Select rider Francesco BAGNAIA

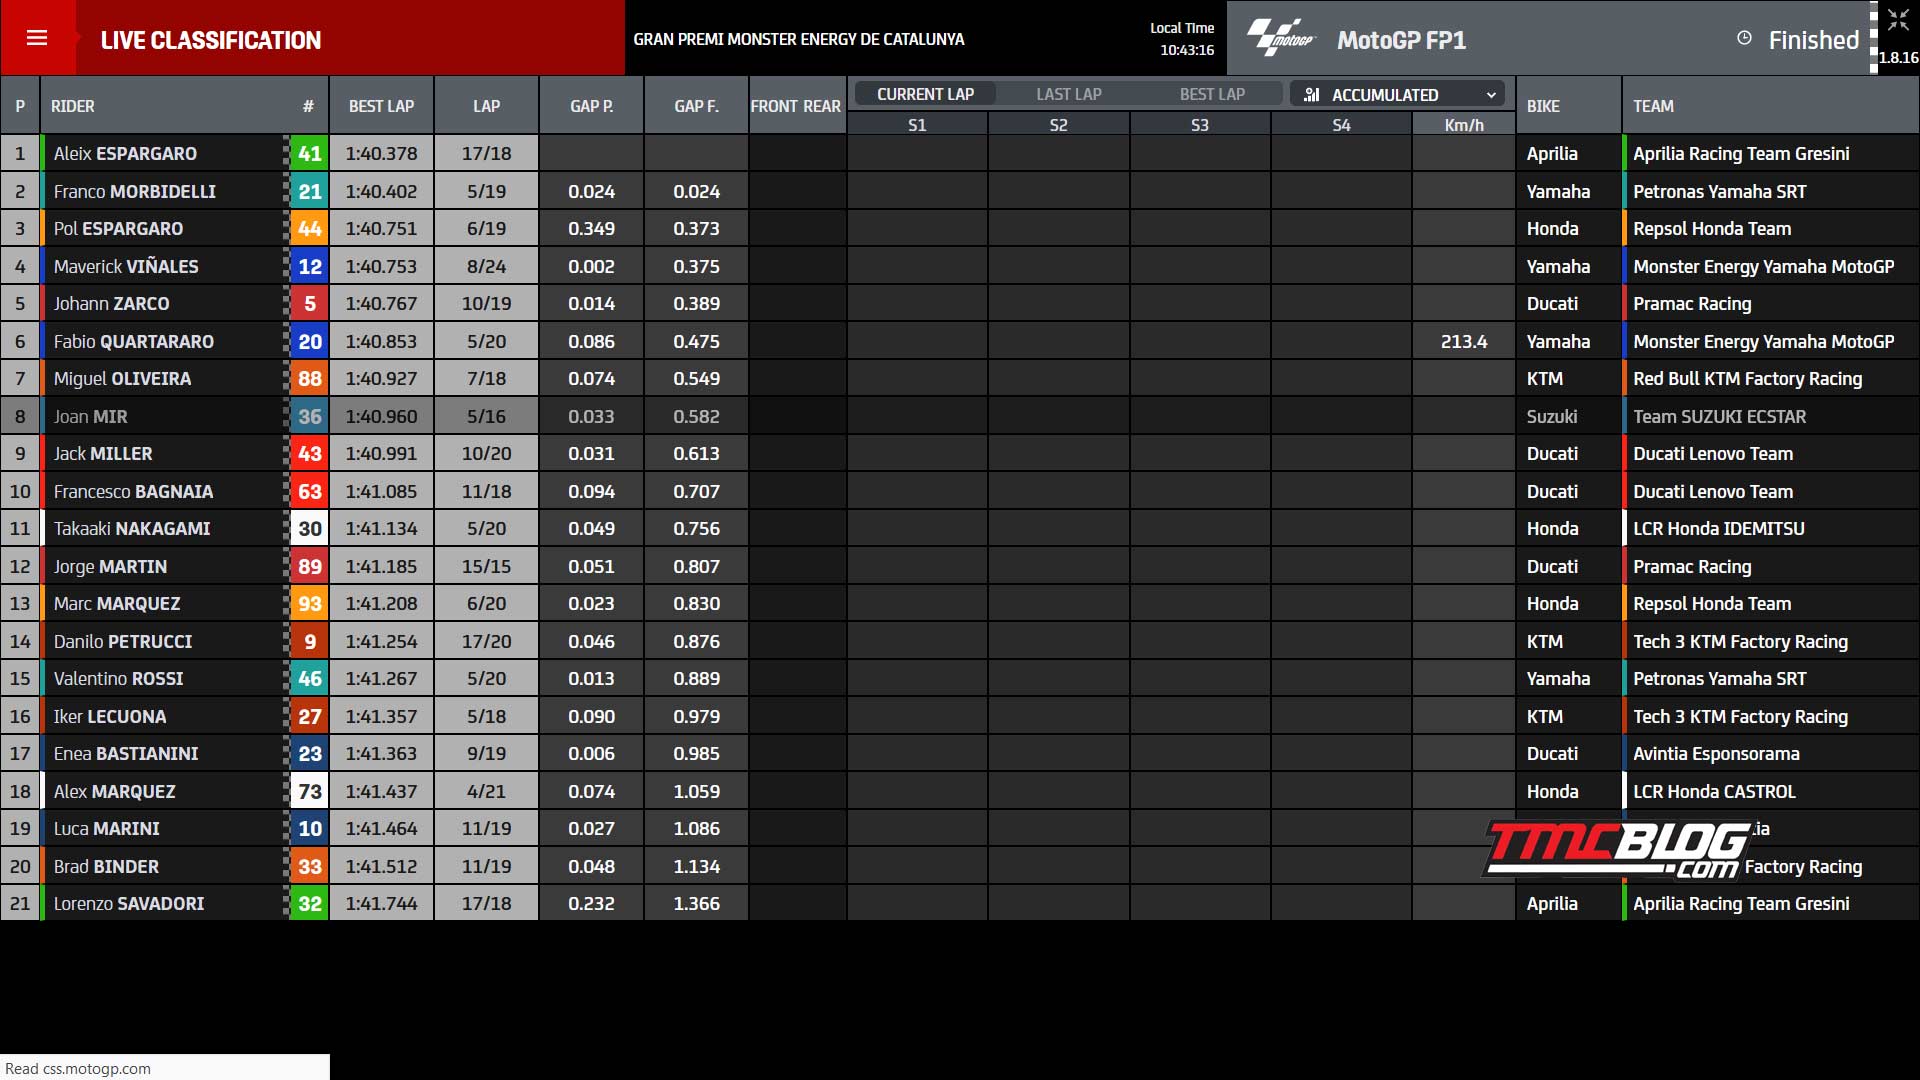(x=133, y=491)
